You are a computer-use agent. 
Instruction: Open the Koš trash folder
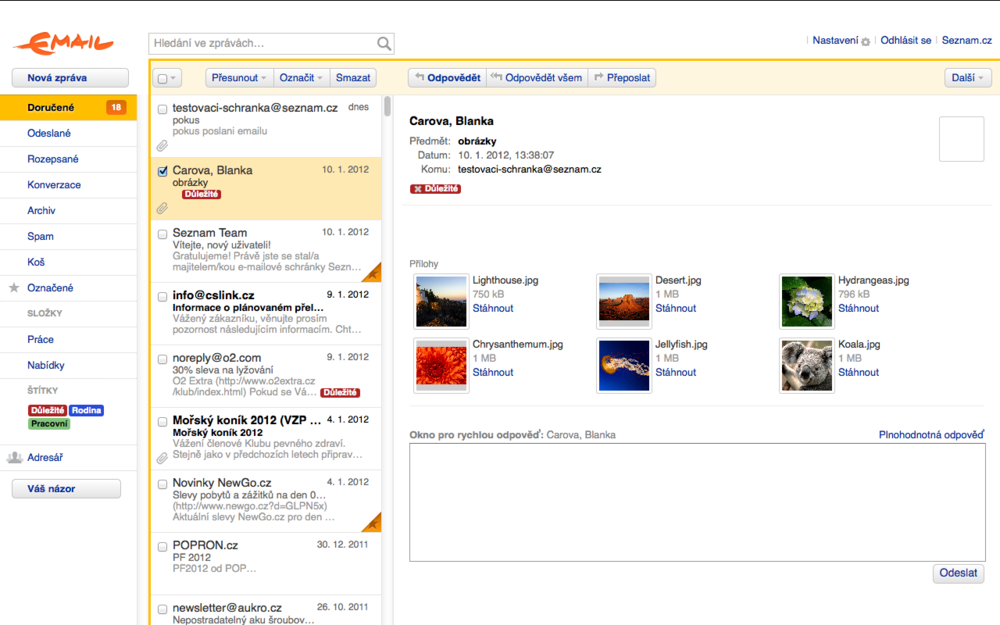68,262
